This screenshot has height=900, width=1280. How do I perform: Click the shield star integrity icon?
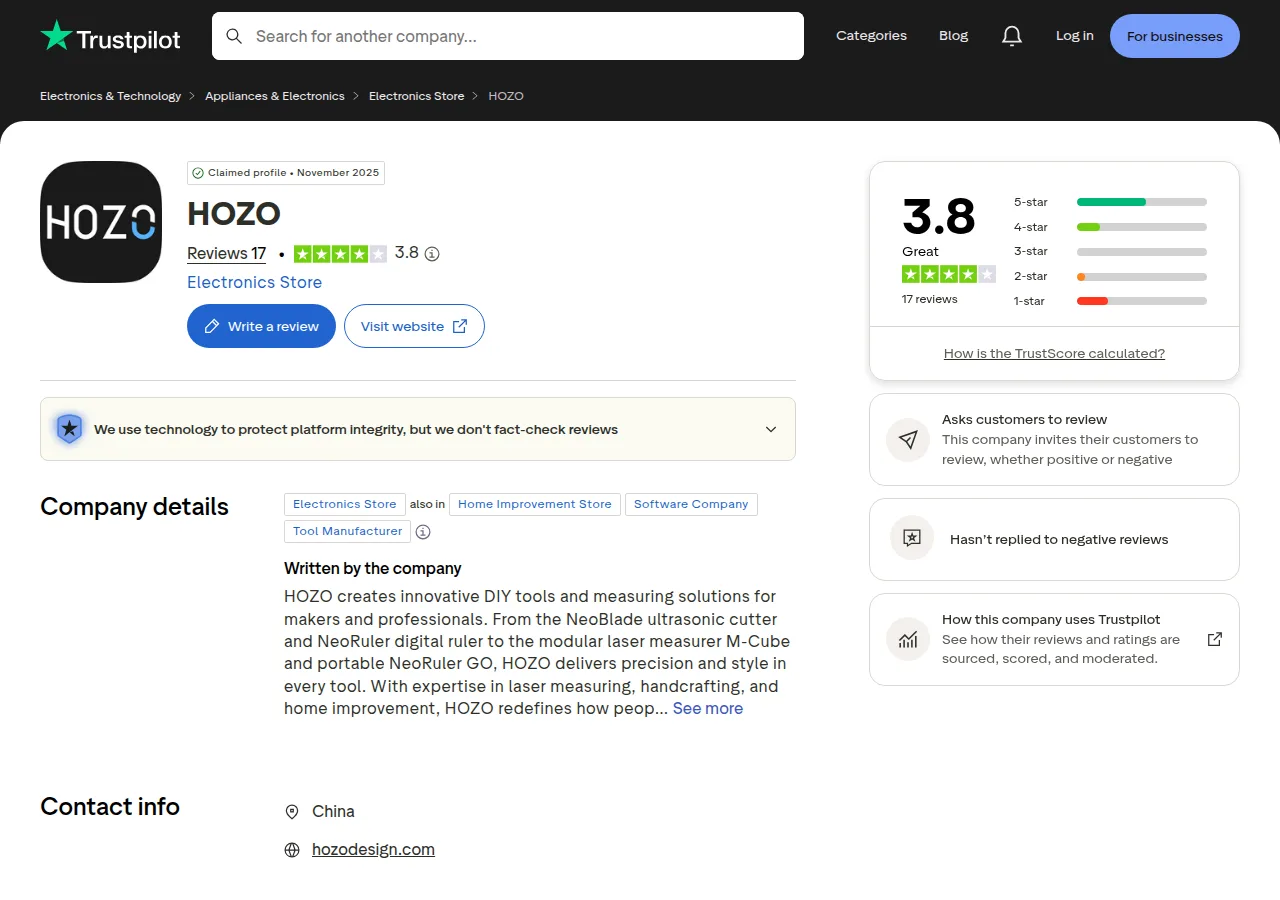[x=69, y=429]
